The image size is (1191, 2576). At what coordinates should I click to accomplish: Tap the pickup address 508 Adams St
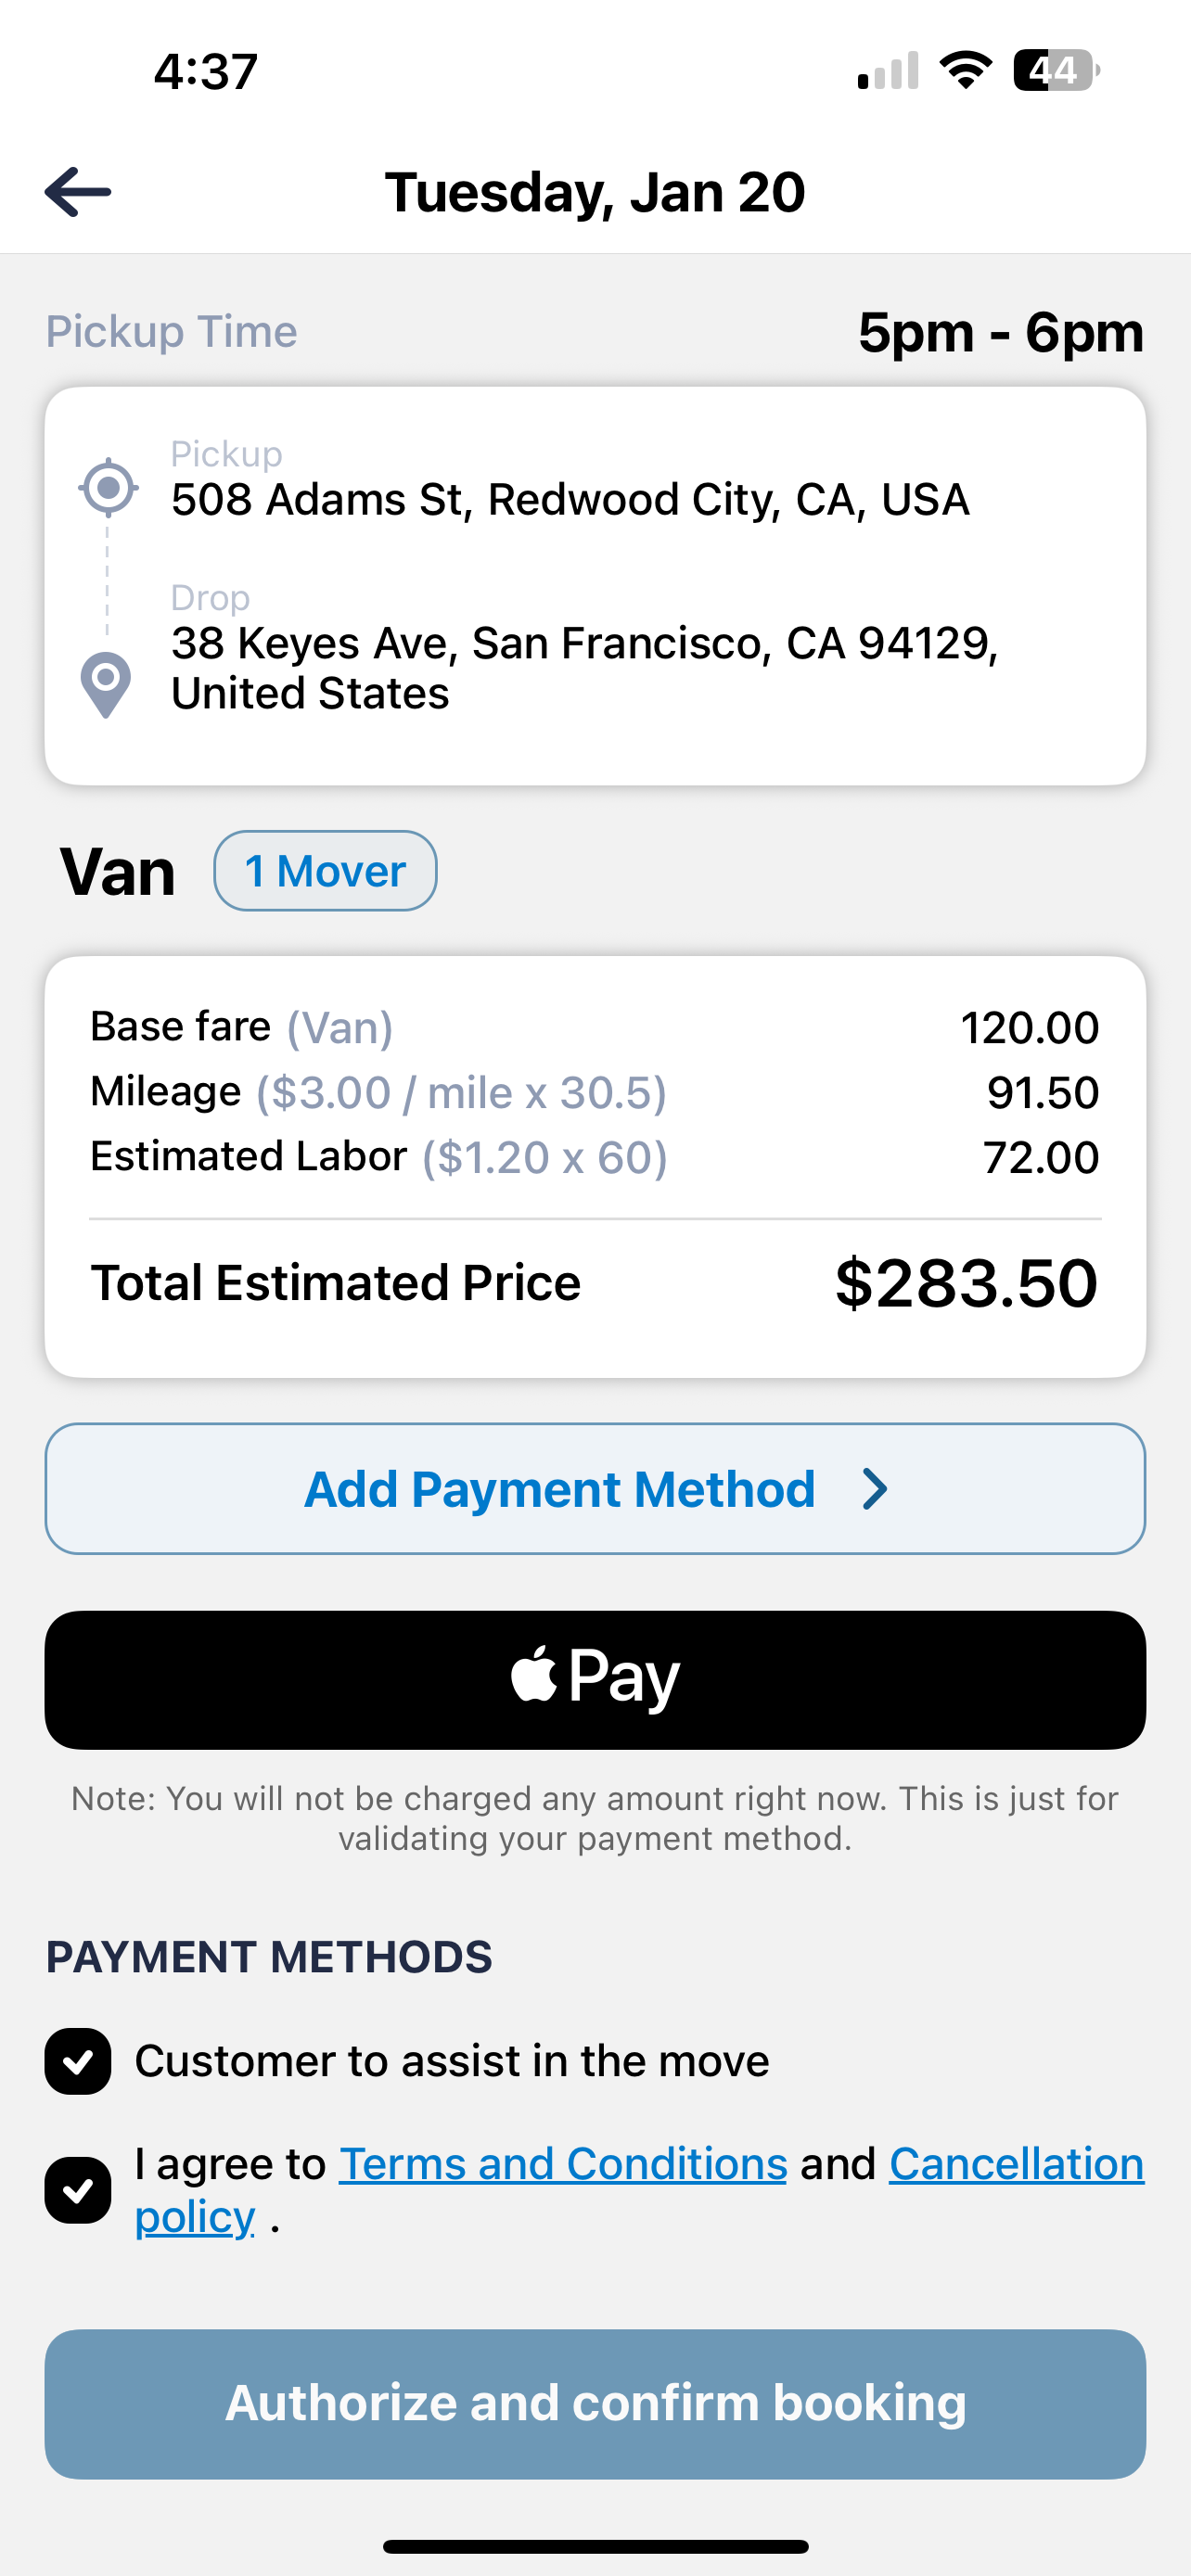pos(570,499)
